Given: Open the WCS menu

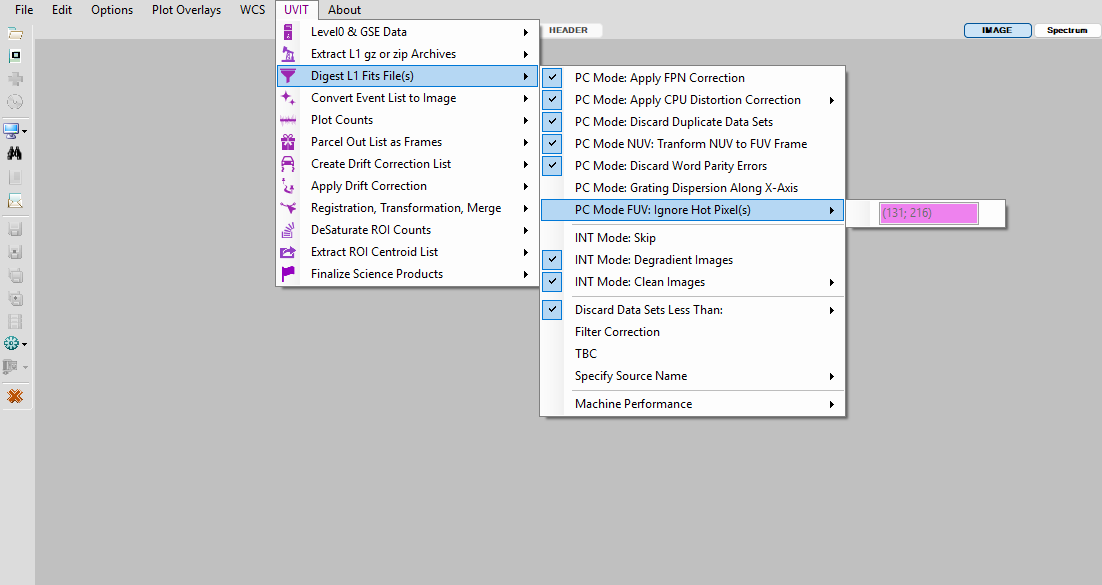Looking at the screenshot, I should coord(252,10).
